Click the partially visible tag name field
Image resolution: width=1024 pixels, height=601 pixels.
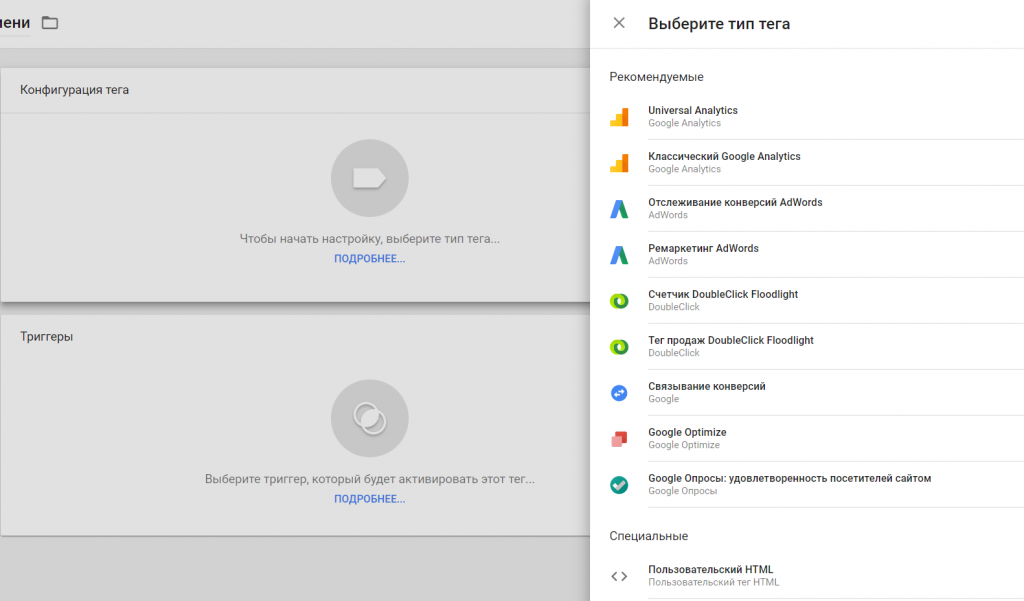coord(15,24)
